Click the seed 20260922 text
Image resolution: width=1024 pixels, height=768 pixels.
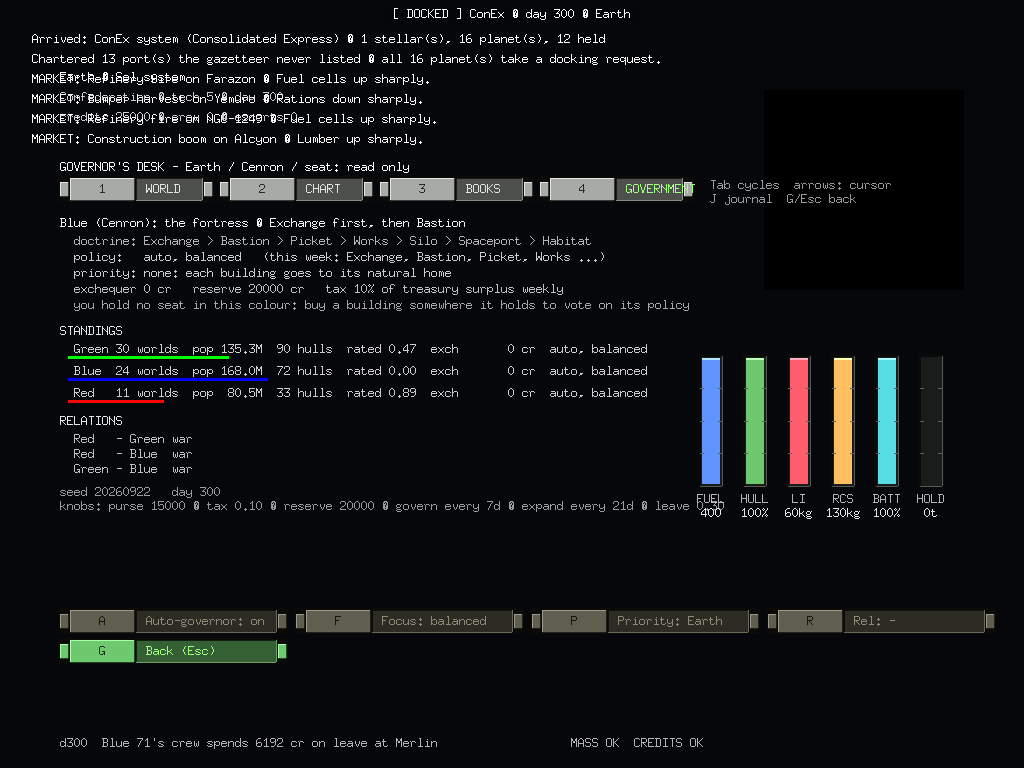pyautogui.click(x=104, y=492)
